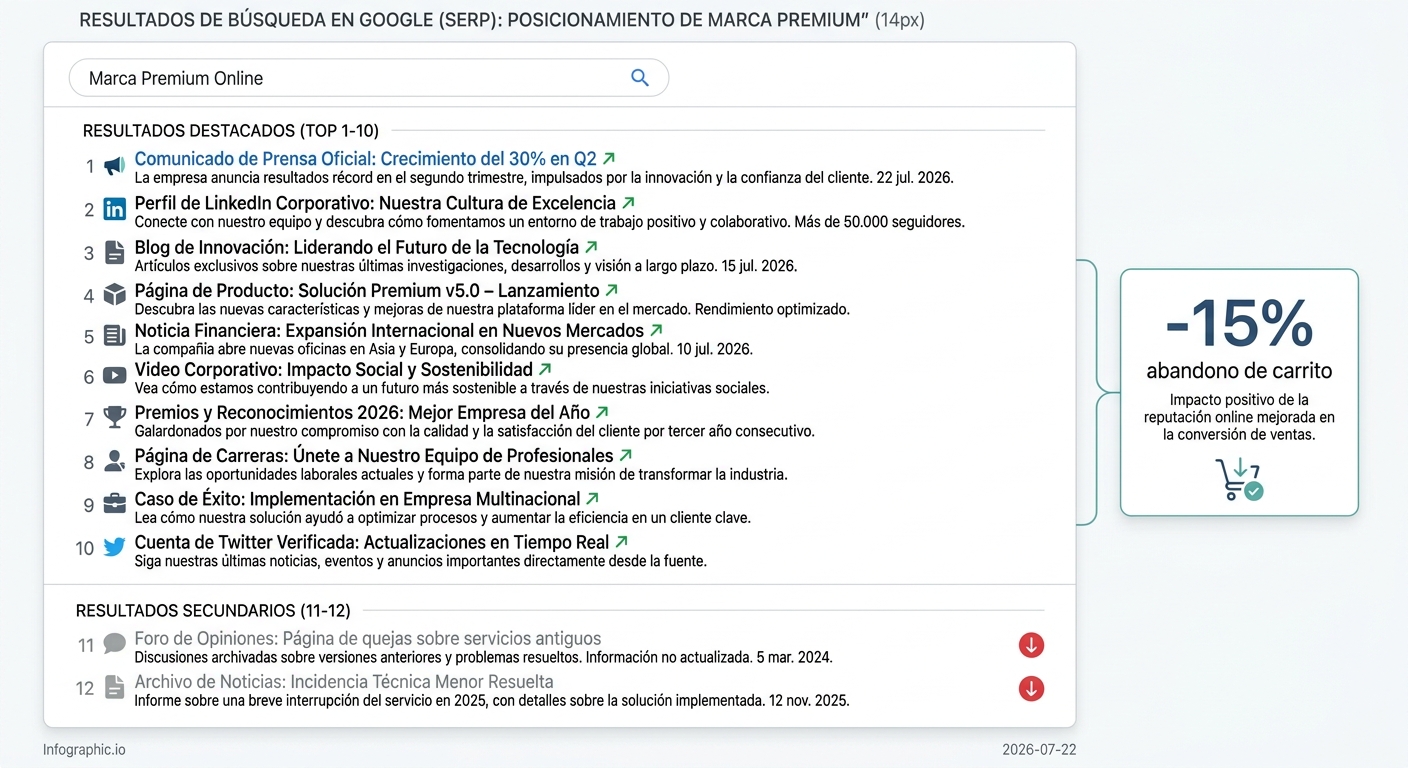The image size is (1408, 768).
Task: Click green arrow after Página de Producto title
Action: point(611,290)
